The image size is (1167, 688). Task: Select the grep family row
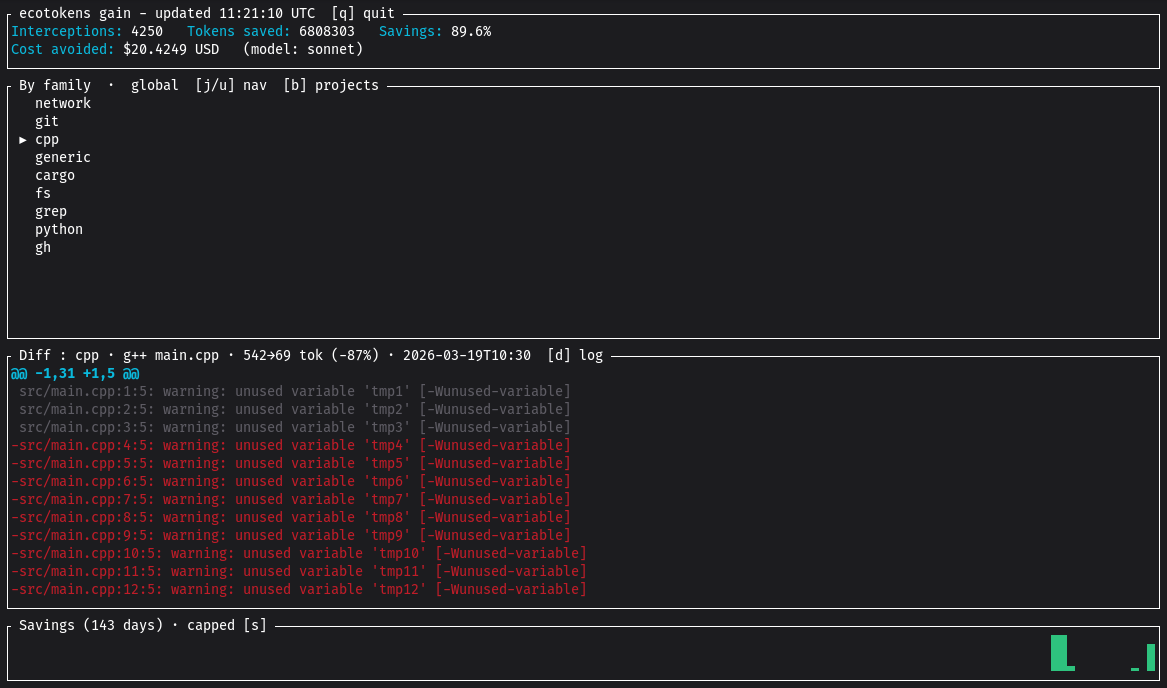[x=51, y=211]
